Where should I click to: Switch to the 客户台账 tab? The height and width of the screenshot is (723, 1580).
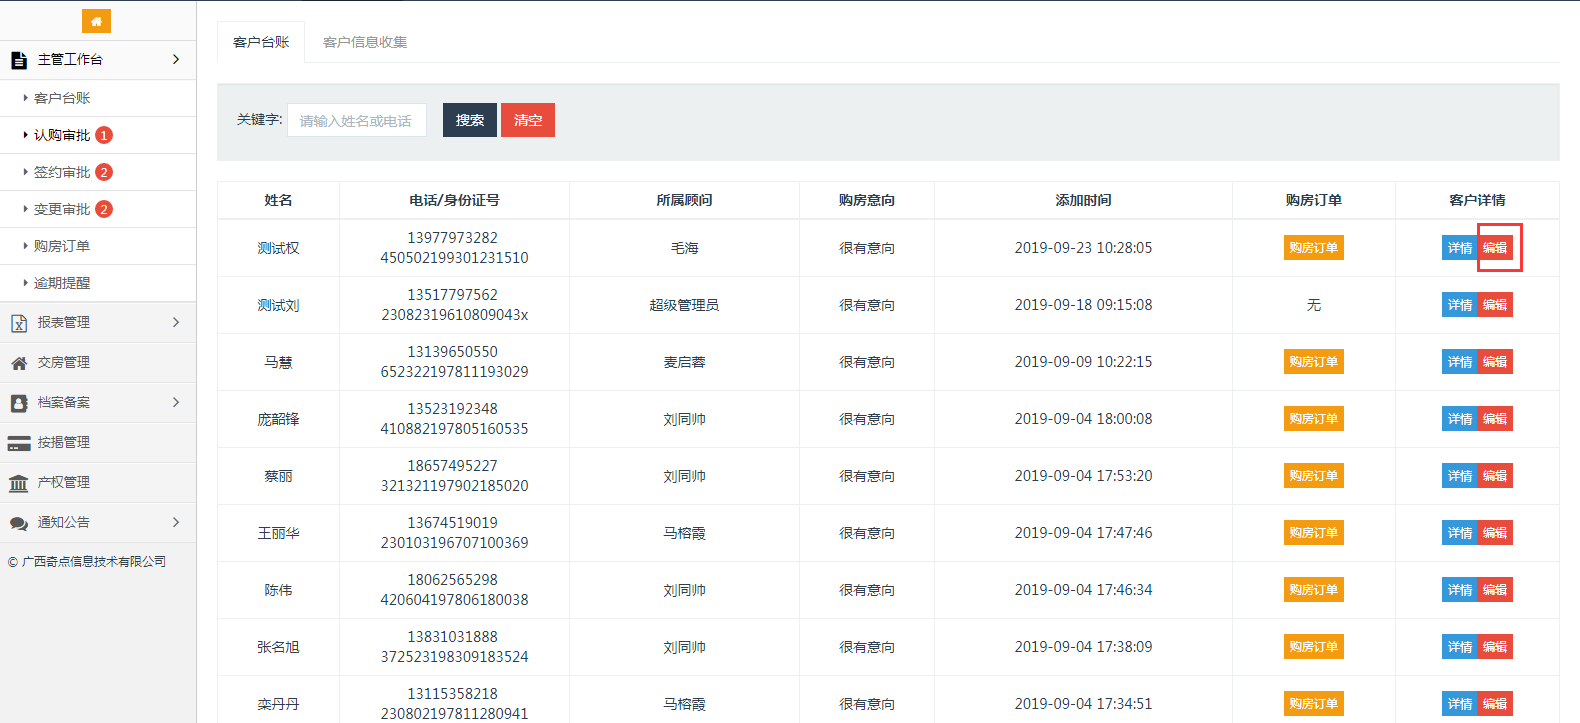pyautogui.click(x=261, y=42)
